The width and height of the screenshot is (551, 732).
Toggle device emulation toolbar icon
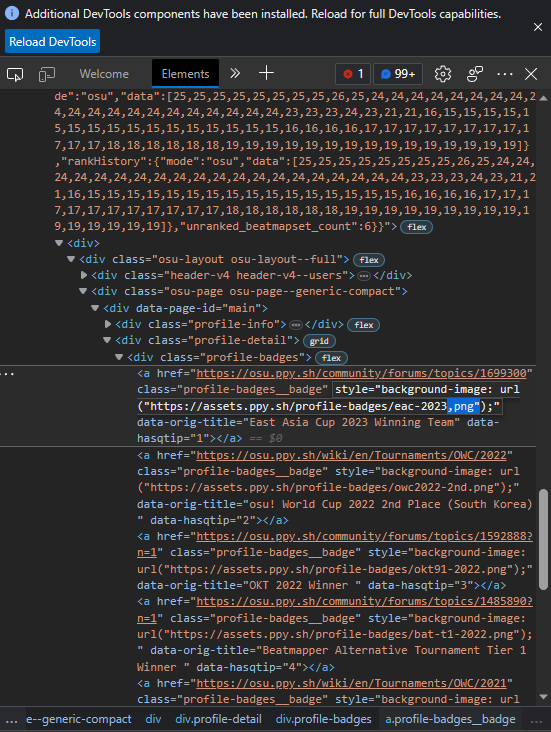[47, 74]
